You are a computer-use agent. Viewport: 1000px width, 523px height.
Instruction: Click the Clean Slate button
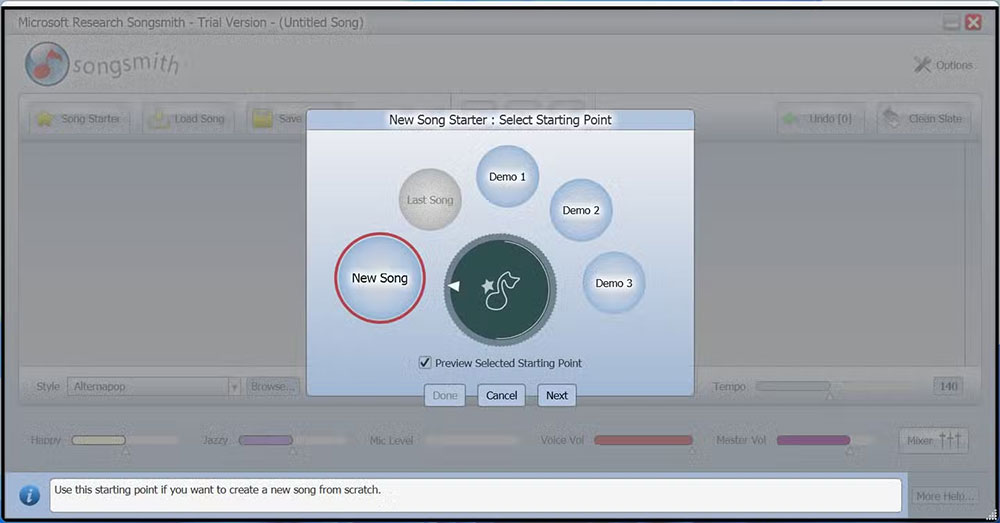pyautogui.click(x=924, y=119)
